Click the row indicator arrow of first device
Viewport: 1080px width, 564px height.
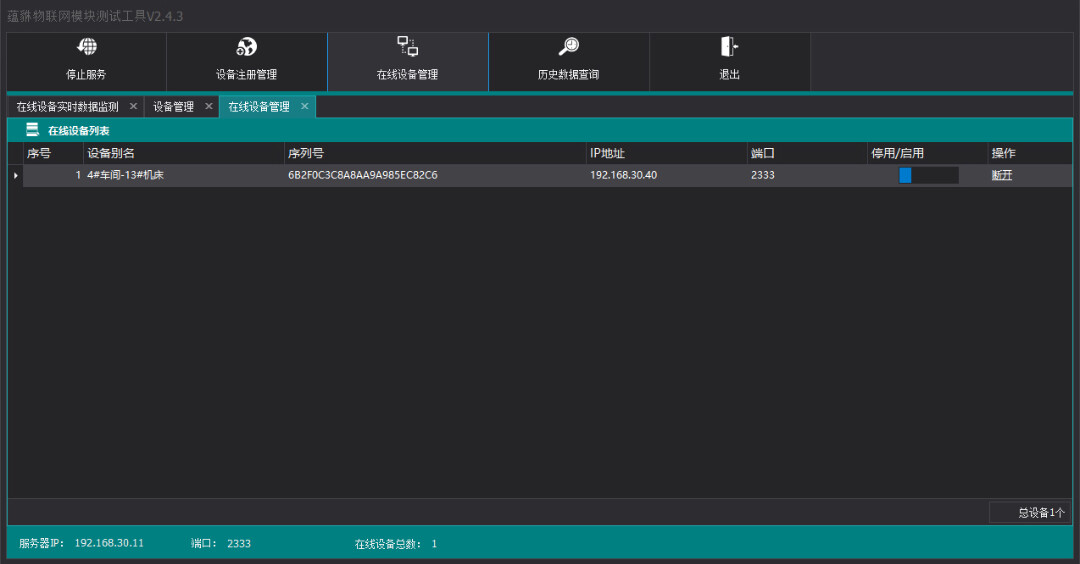click(x=15, y=175)
